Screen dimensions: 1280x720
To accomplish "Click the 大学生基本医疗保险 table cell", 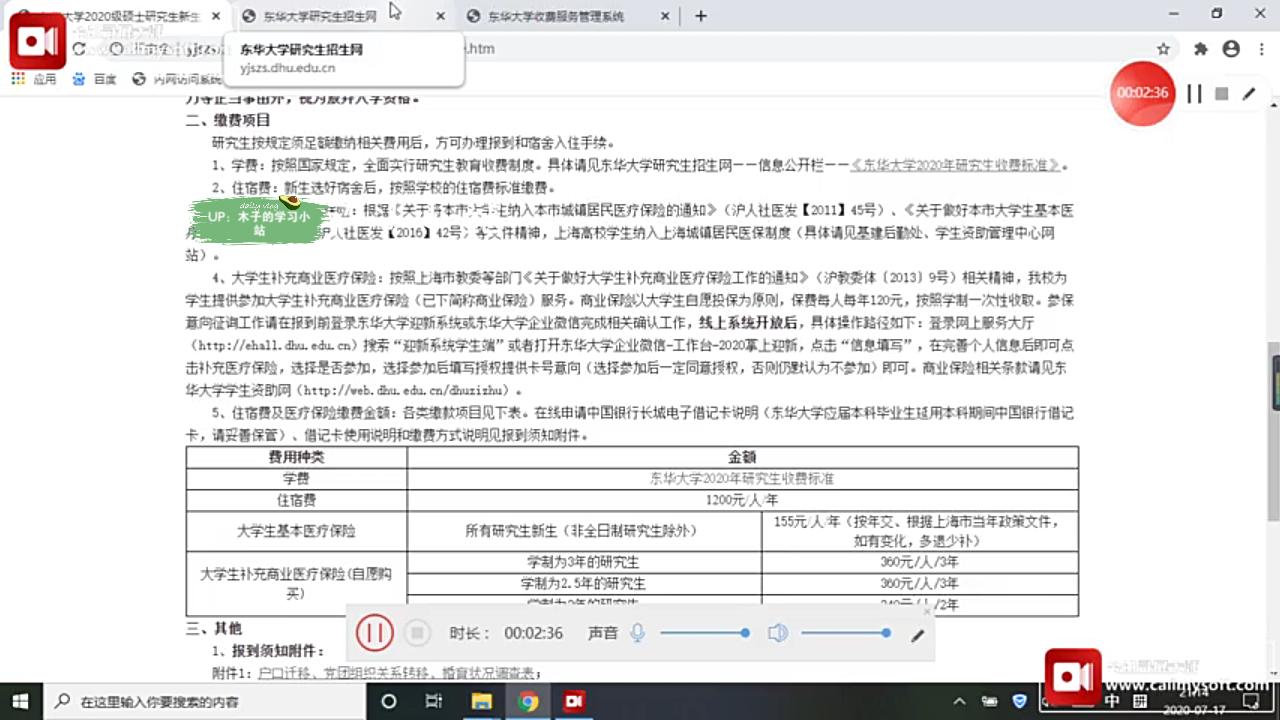I will point(296,531).
